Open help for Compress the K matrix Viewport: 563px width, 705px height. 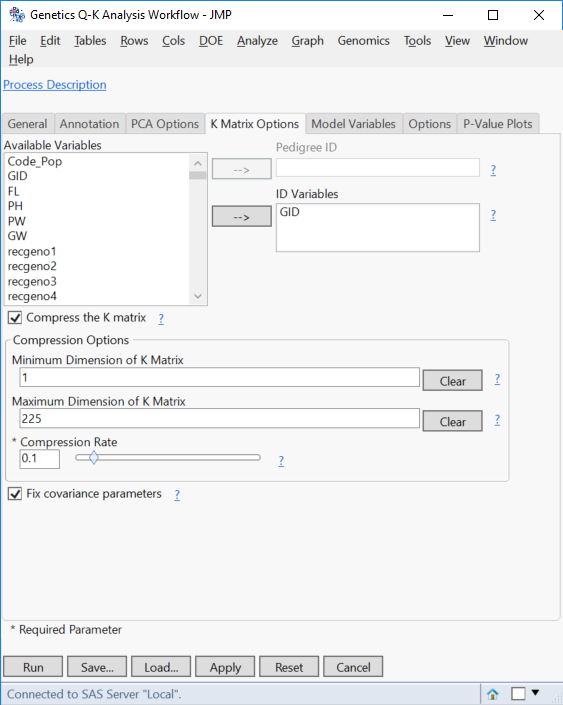coord(161,319)
